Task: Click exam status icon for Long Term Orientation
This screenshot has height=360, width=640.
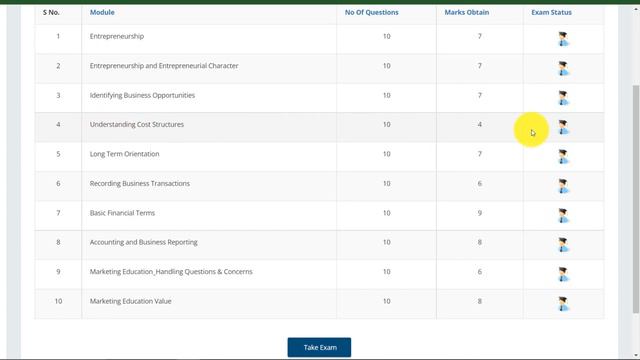Action: pos(563,157)
